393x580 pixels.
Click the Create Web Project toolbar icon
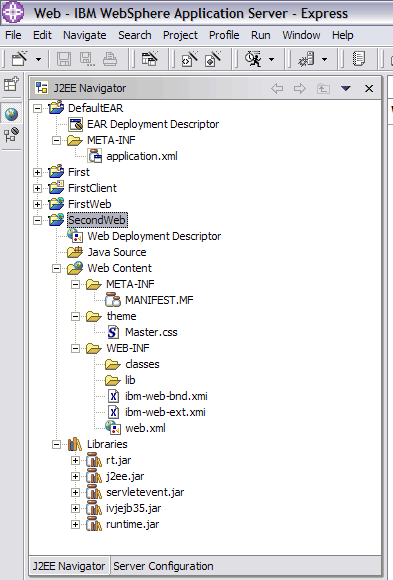[x=150, y=59]
